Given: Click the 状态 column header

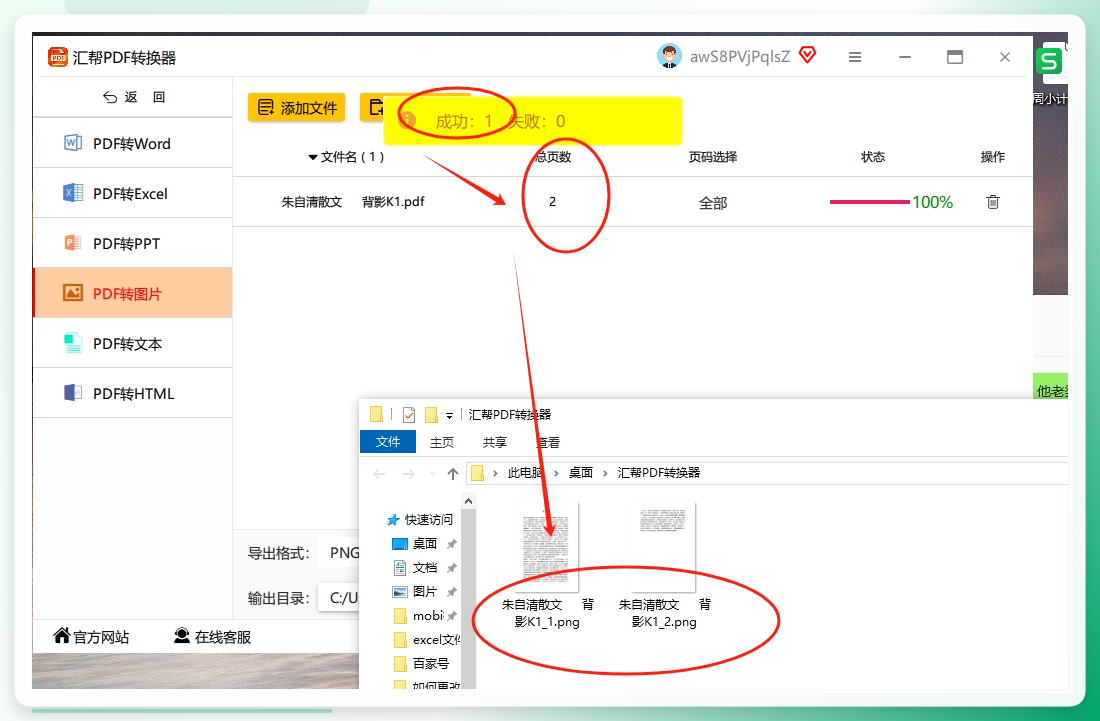Looking at the screenshot, I should pos(873,157).
